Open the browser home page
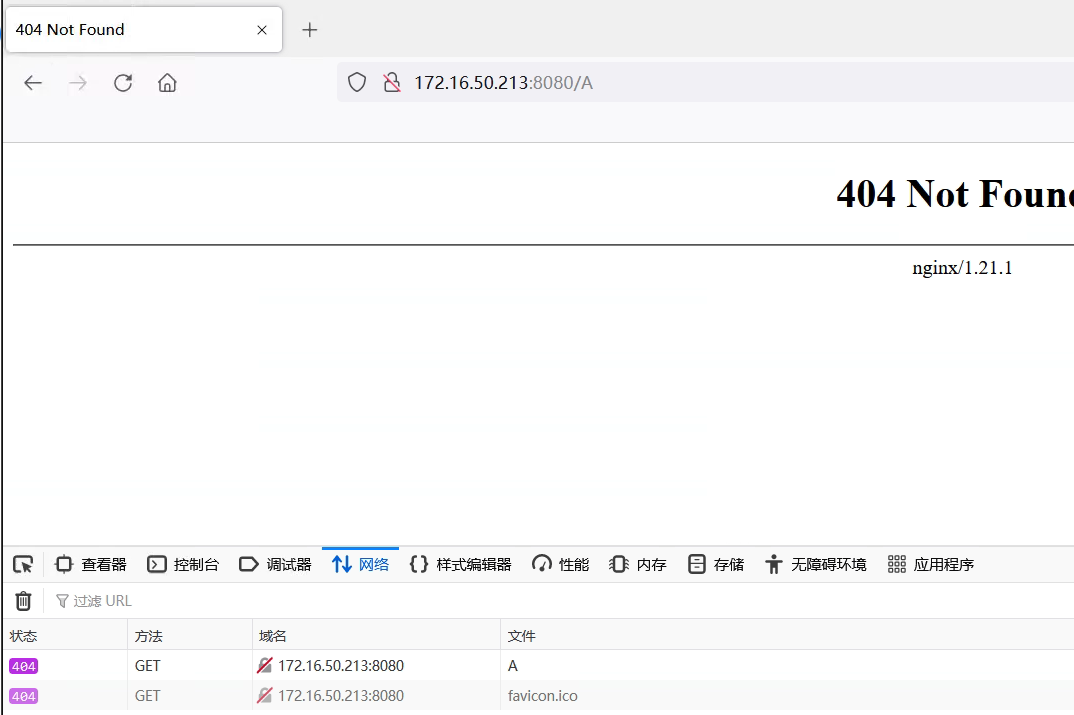The height and width of the screenshot is (715, 1074). (167, 83)
